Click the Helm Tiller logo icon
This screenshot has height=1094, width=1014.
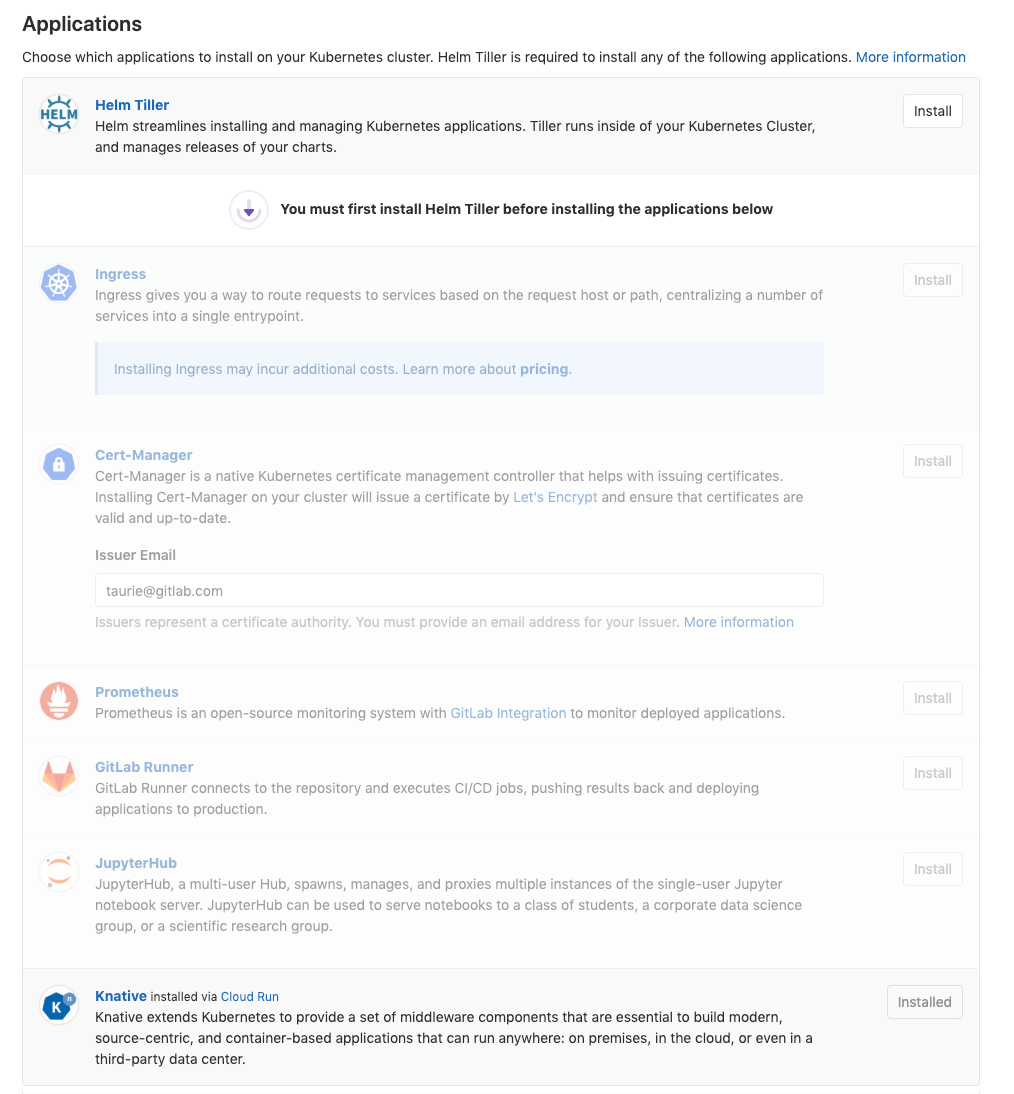tap(59, 115)
